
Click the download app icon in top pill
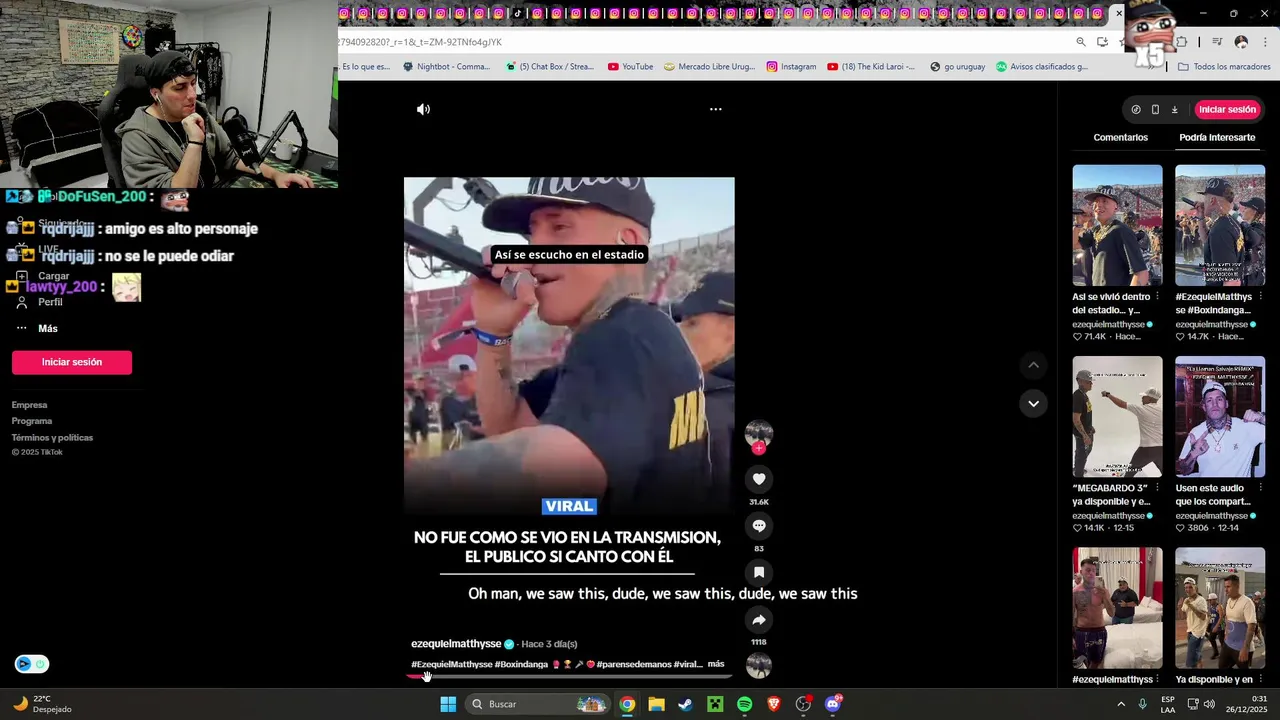1175,110
